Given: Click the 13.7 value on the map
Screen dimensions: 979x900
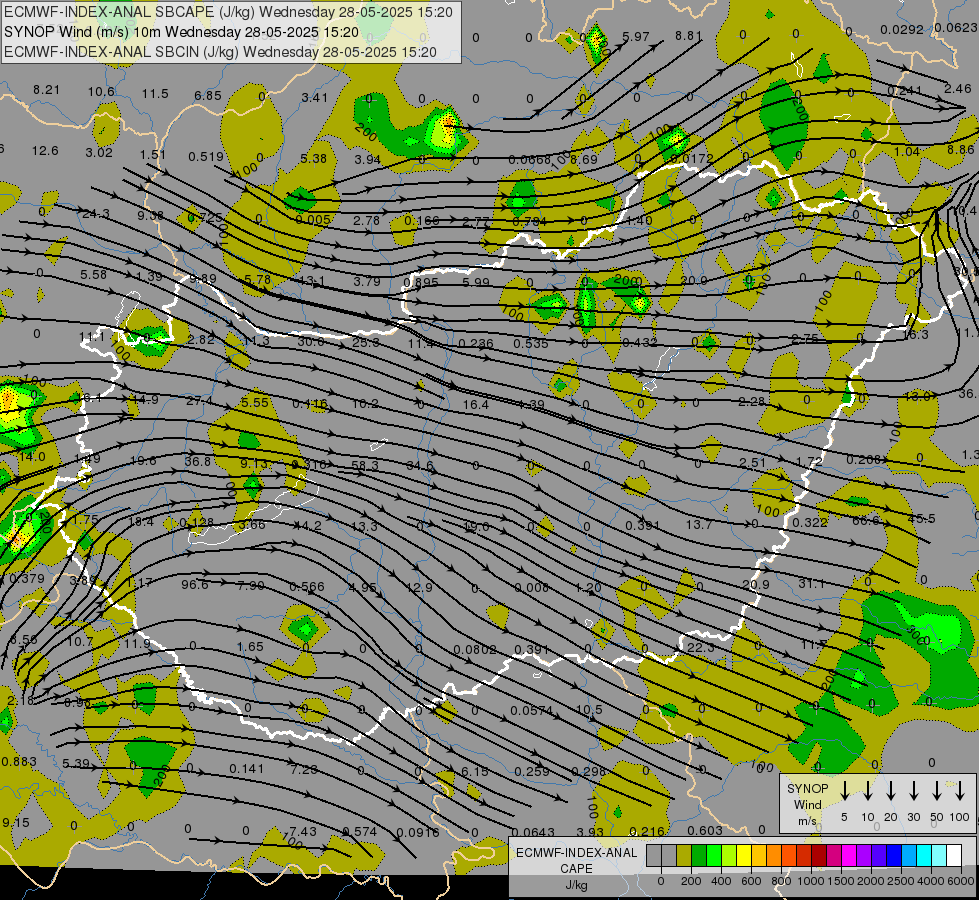Looking at the screenshot, I should tap(699, 525).
